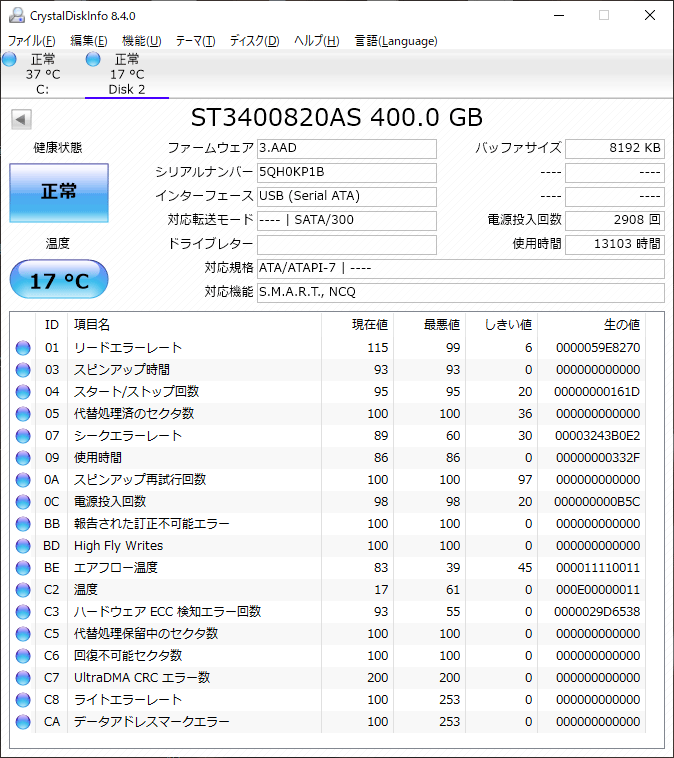Click raw value 0000029D6538
674x758 pixels.
[598, 612]
